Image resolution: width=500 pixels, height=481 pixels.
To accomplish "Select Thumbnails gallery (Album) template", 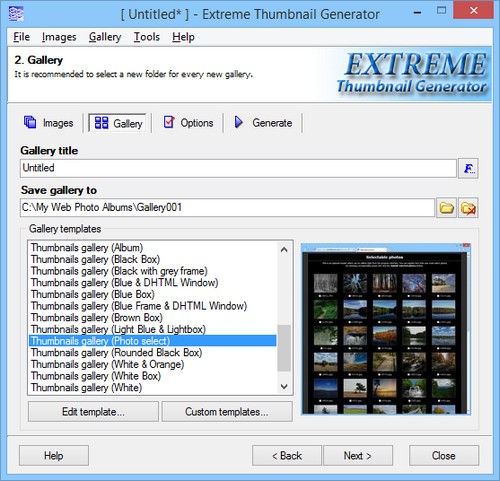I will 153,248.
